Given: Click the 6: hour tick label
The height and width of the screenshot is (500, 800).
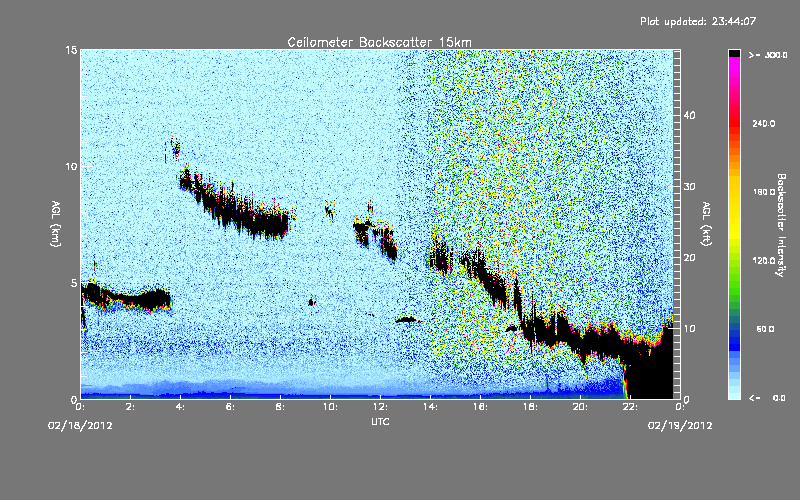Looking at the screenshot, I should point(231,407).
